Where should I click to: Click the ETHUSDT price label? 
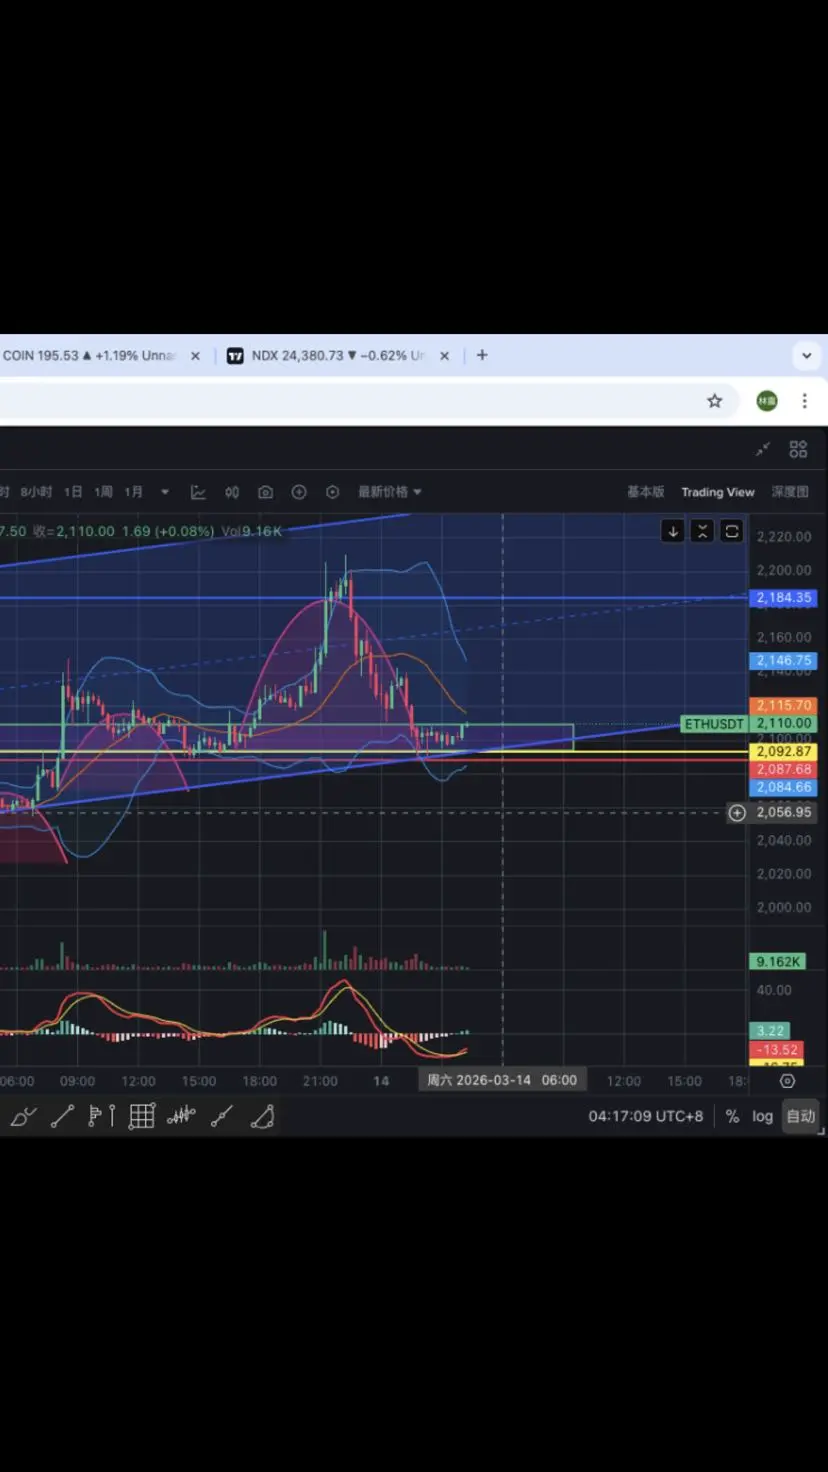pos(714,723)
